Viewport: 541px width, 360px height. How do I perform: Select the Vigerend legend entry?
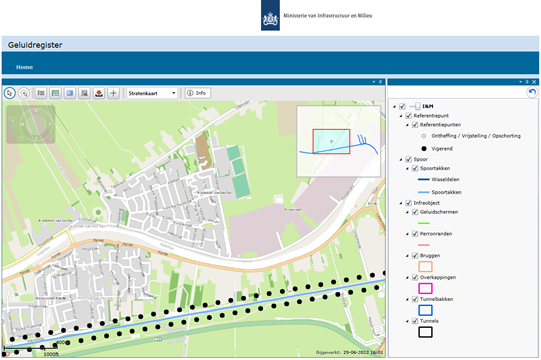442,149
